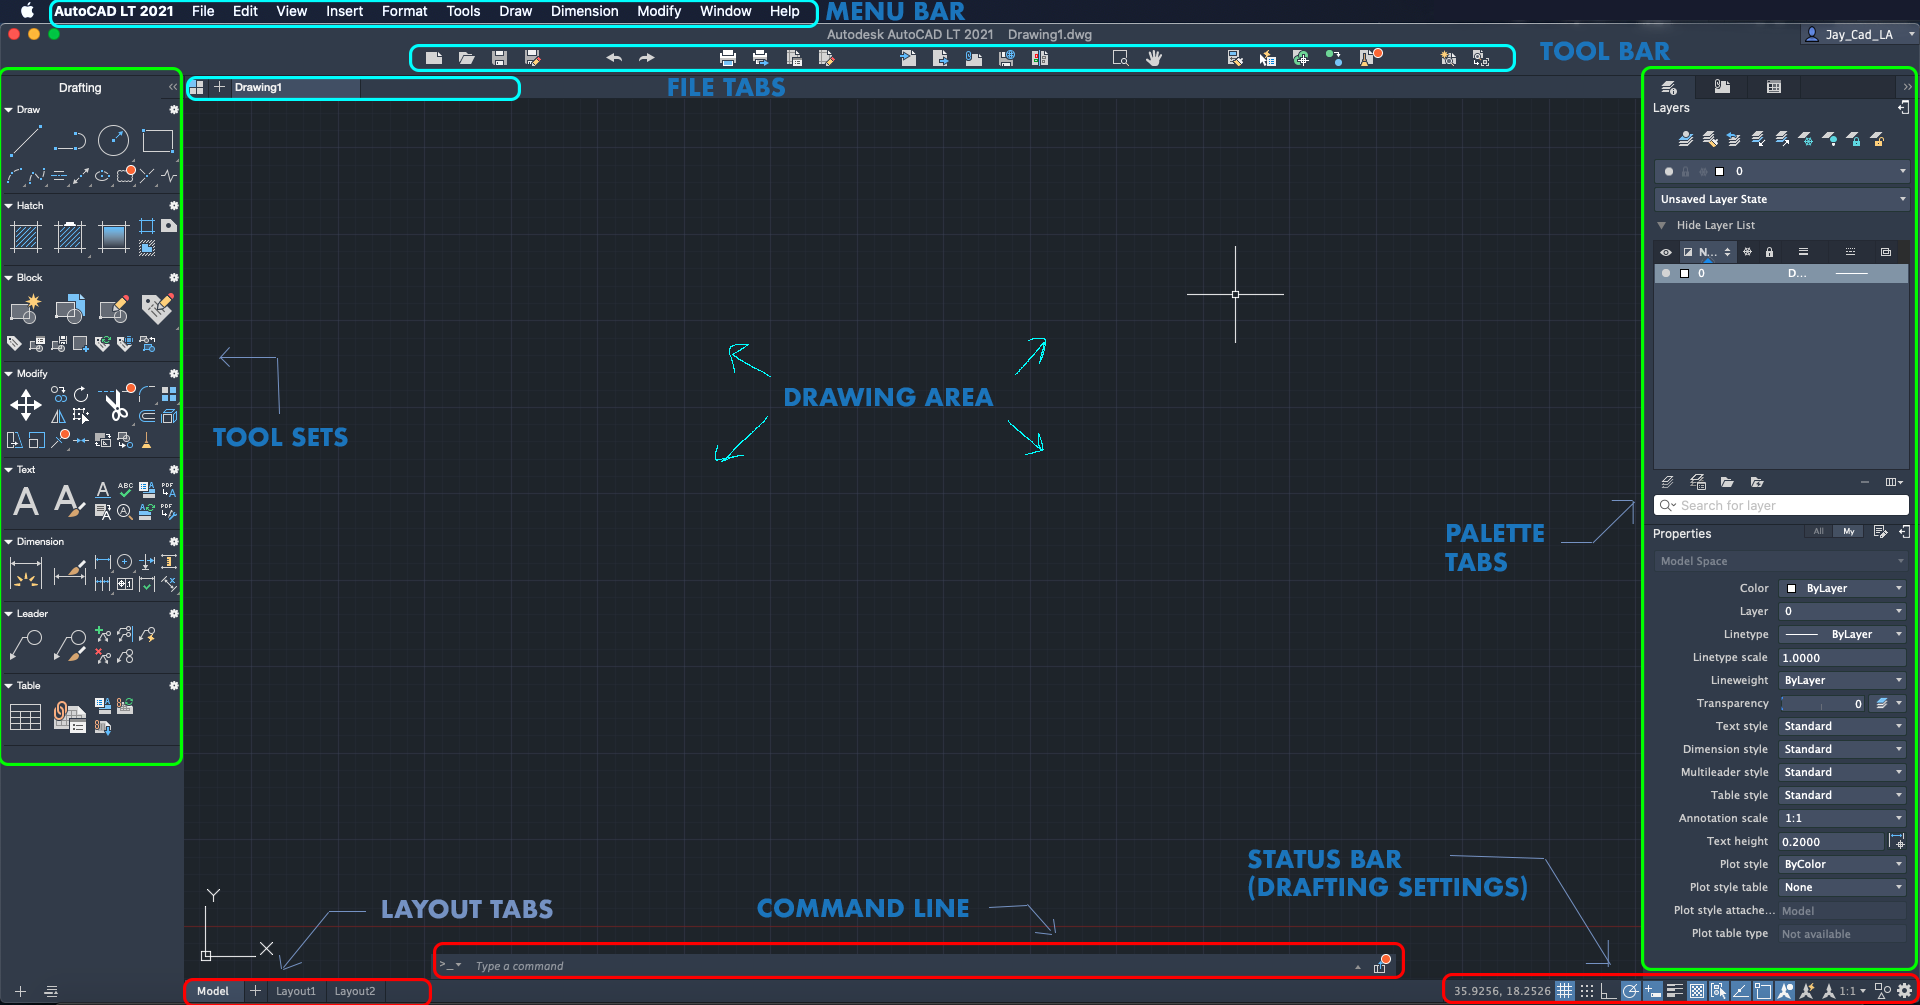Screen dimensions: 1920x1005
Task: Select the Circle draw tool
Action: coord(113,141)
